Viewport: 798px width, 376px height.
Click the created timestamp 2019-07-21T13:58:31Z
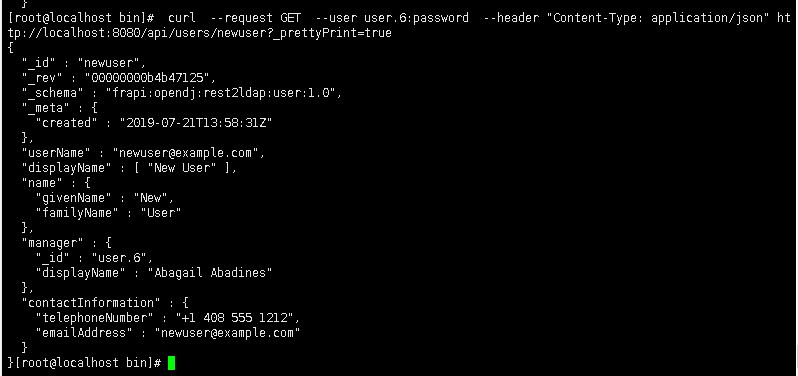(196, 123)
